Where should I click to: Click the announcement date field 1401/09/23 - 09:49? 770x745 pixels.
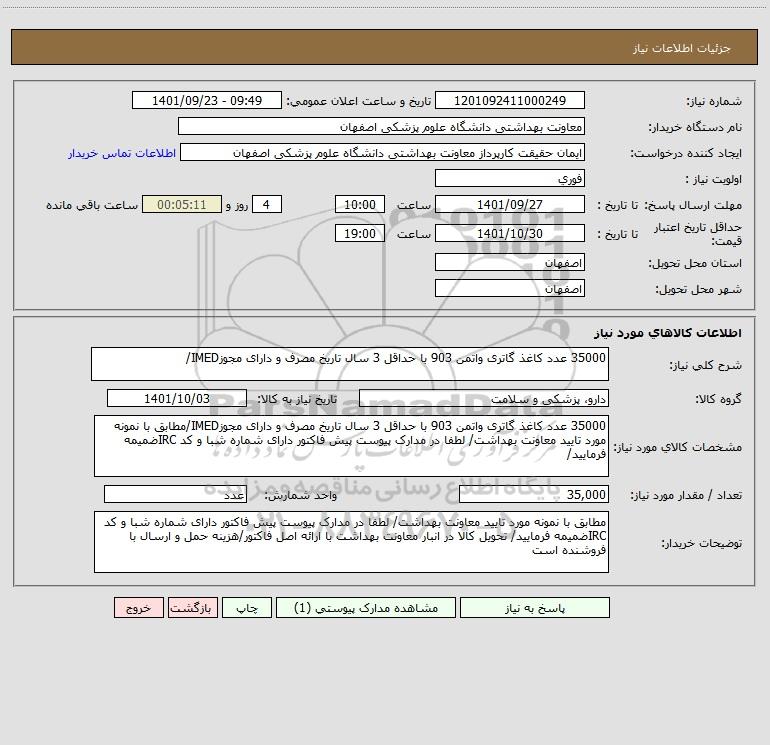207,100
